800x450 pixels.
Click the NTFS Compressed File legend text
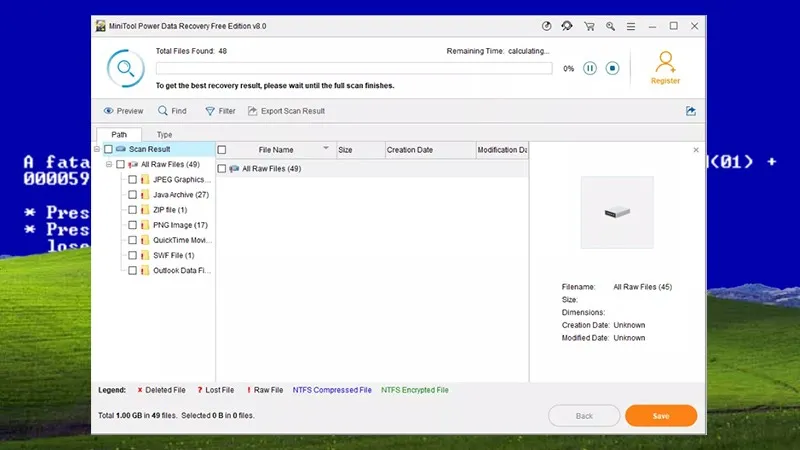click(332, 390)
